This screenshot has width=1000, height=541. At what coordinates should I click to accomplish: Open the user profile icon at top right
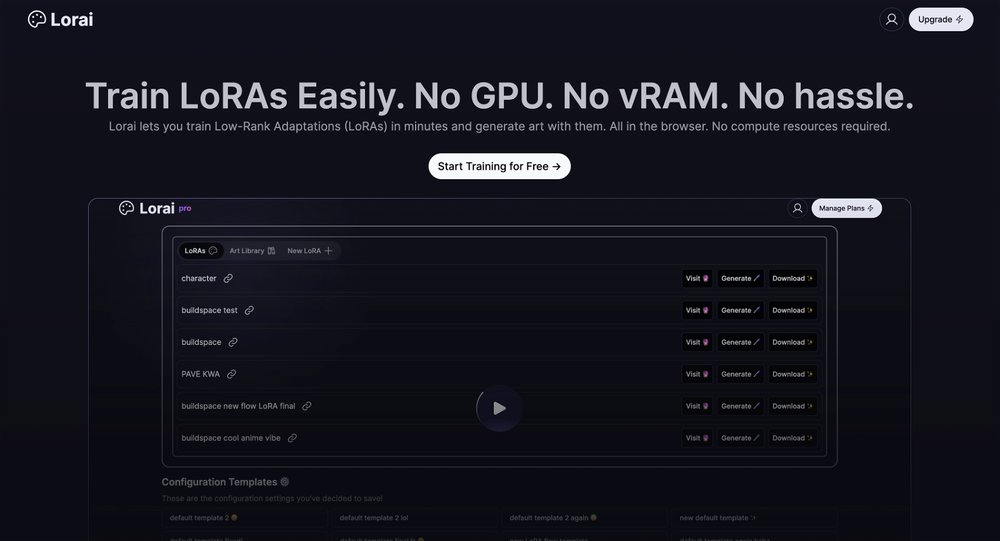point(891,19)
